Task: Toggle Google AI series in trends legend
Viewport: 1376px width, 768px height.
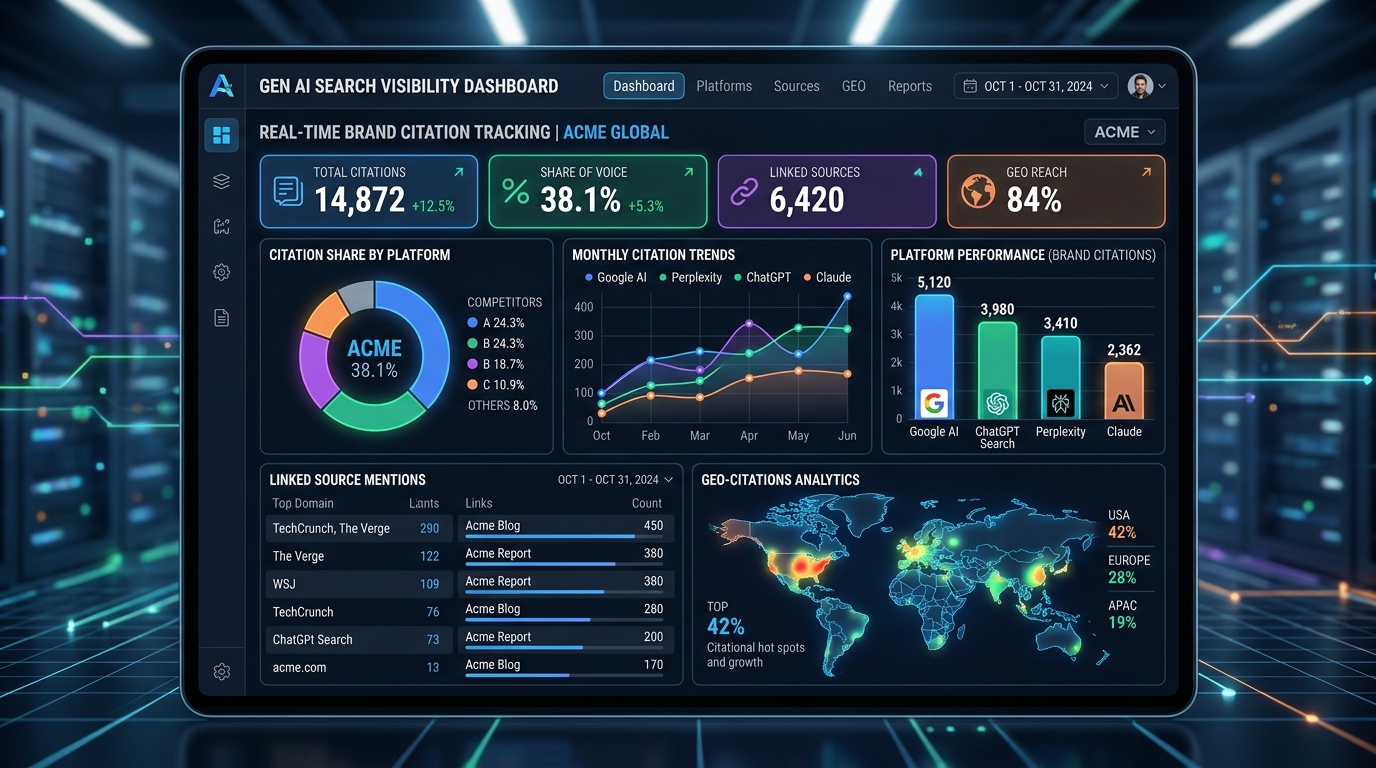Action: click(x=615, y=277)
